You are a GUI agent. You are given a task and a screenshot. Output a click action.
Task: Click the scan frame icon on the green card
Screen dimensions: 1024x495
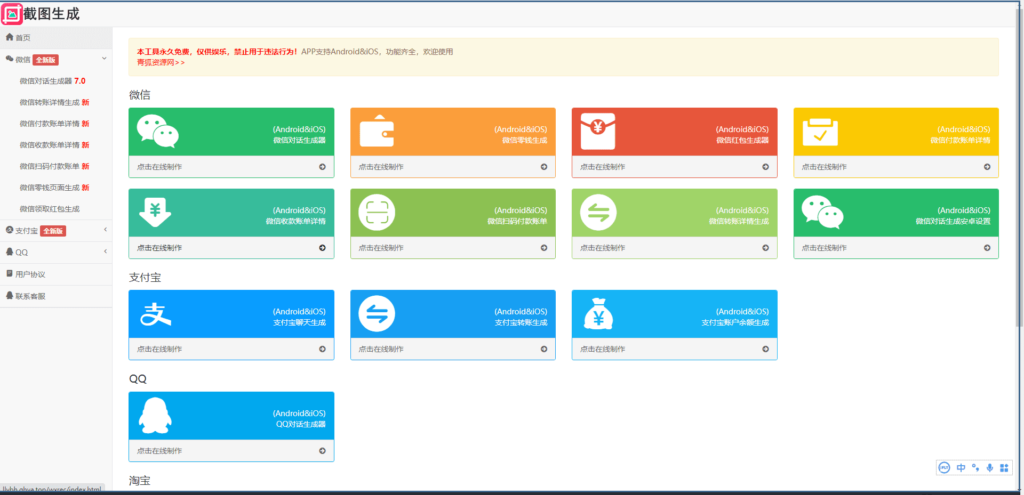pos(379,212)
